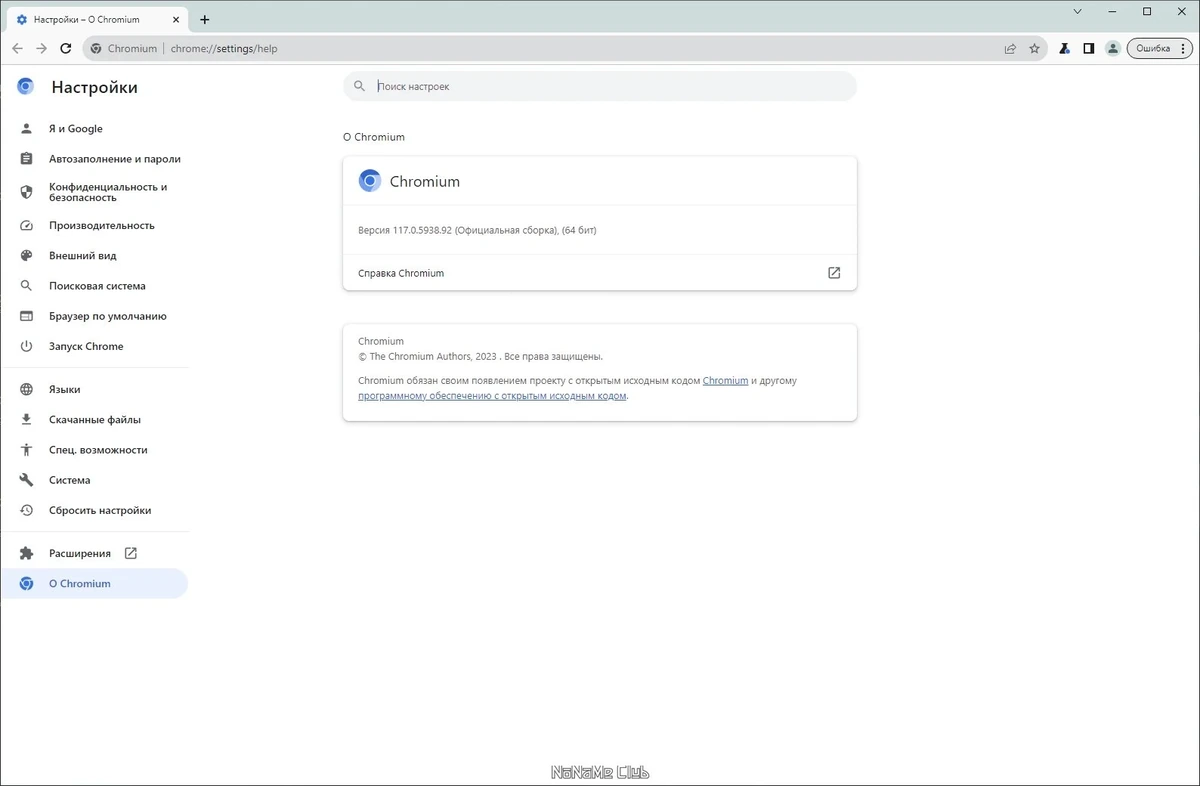
Task: Click the browser forward arrow
Action: pos(42,48)
